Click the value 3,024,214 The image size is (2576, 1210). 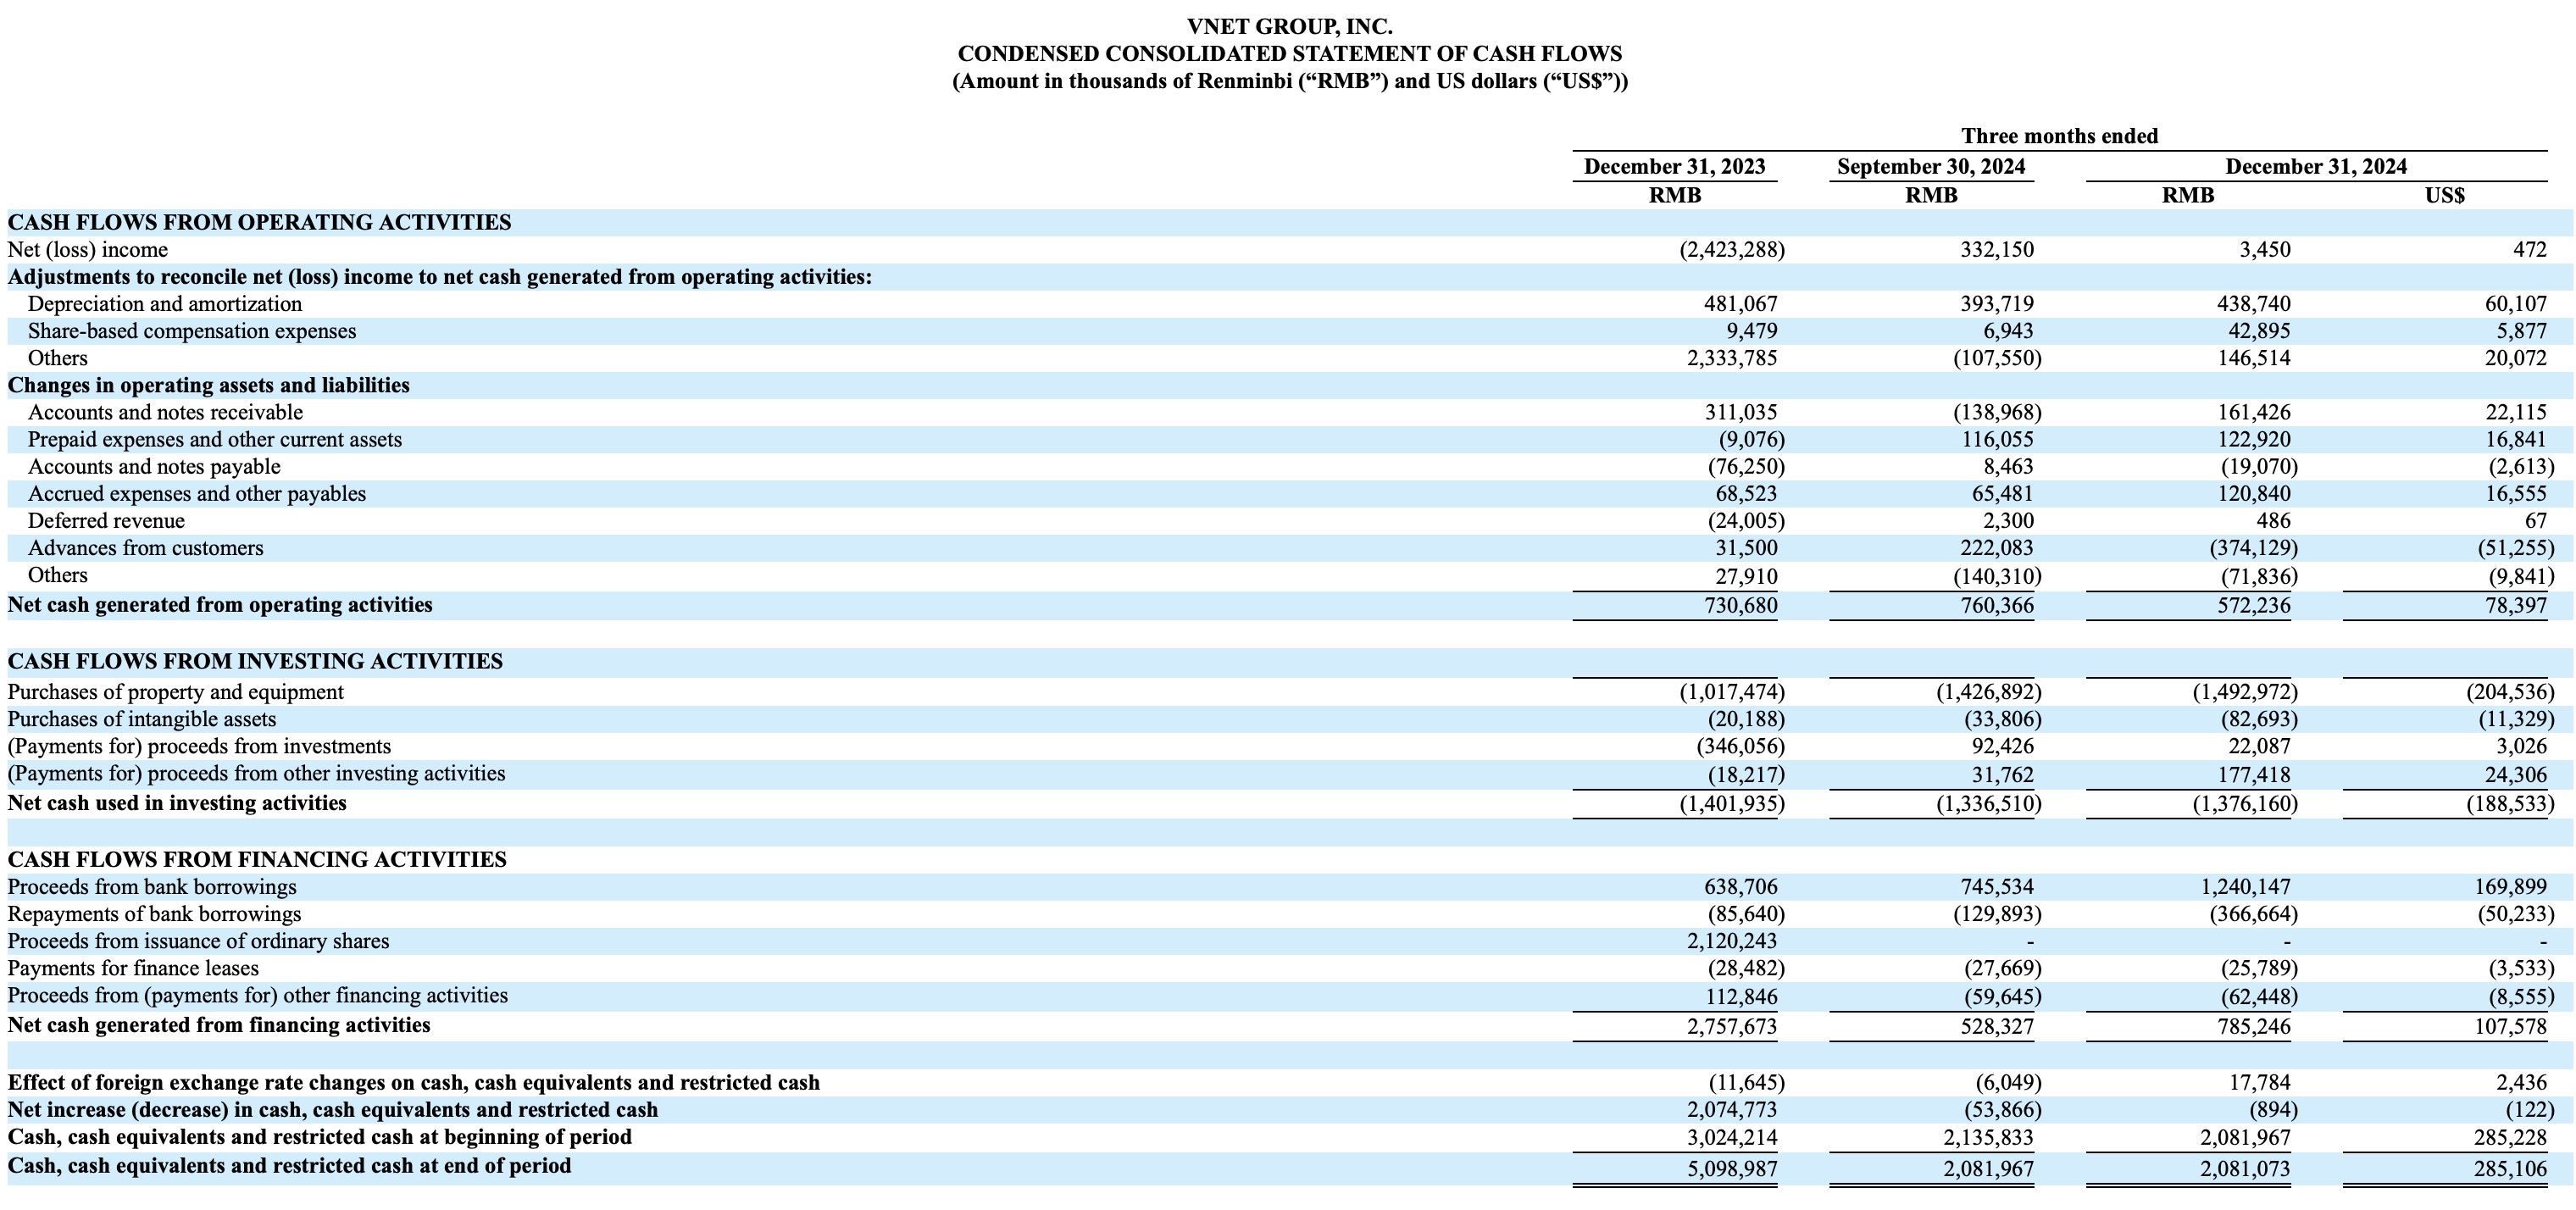(1732, 1138)
